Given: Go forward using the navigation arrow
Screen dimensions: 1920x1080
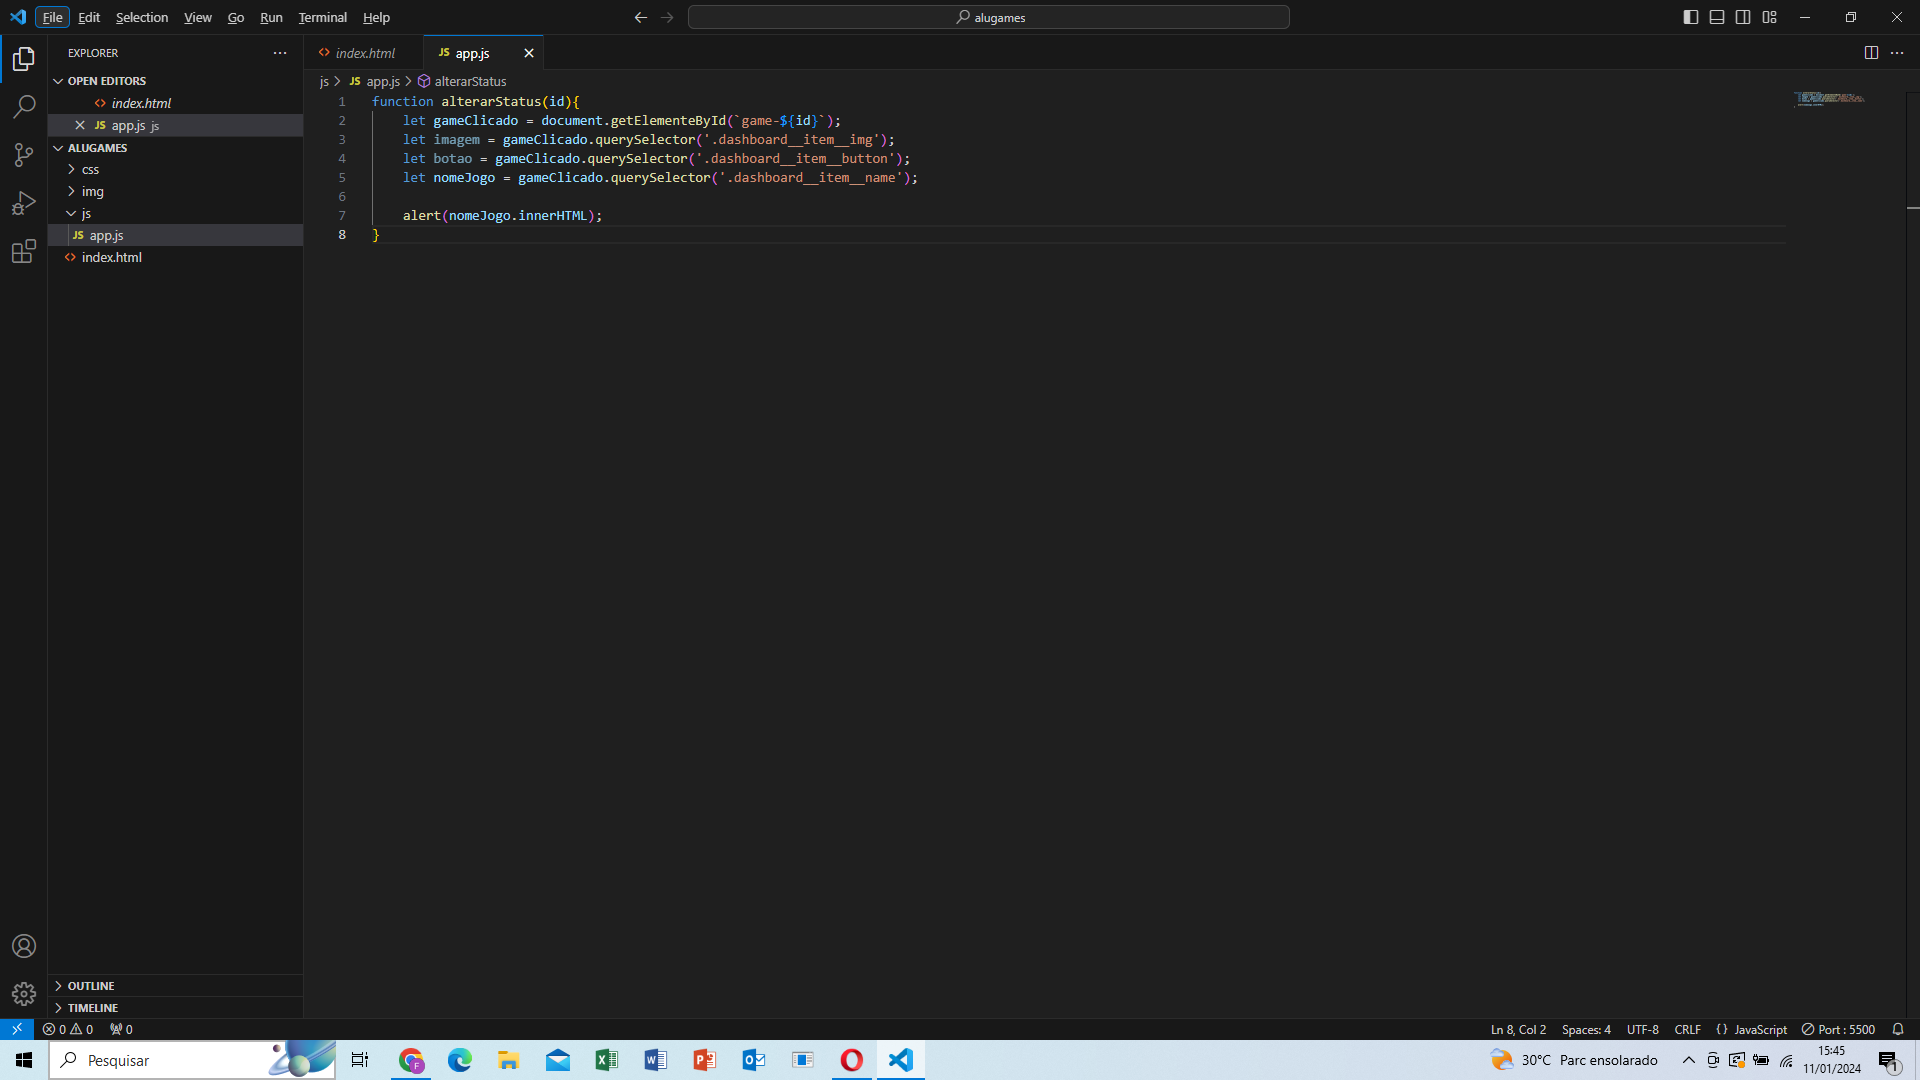Looking at the screenshot, I should pyautogui.click(x=667, y=17).
